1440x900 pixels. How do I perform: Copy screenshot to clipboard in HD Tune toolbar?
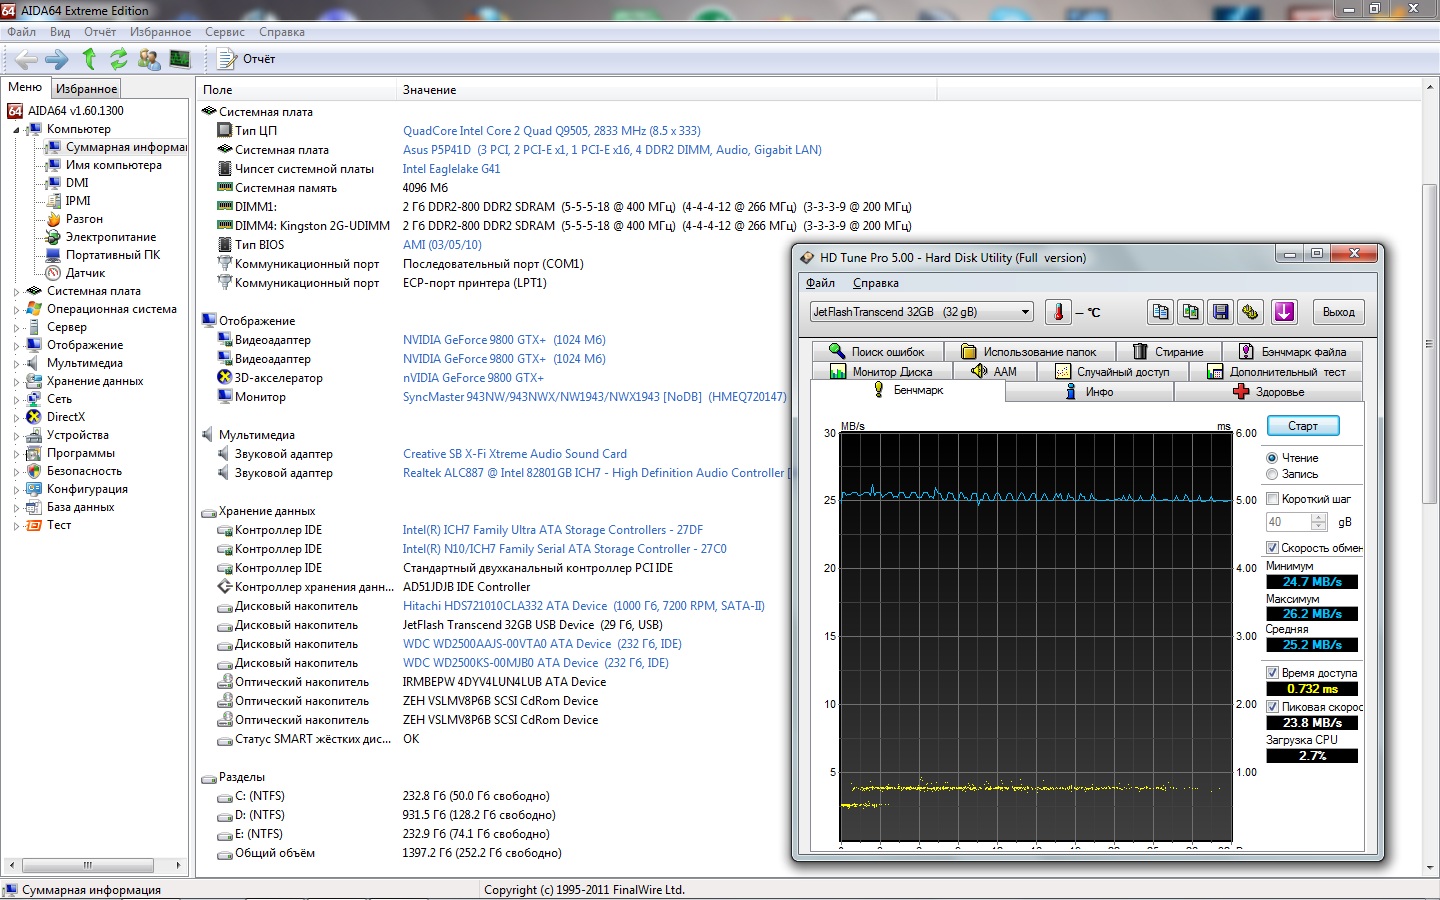pos(1190,312)
